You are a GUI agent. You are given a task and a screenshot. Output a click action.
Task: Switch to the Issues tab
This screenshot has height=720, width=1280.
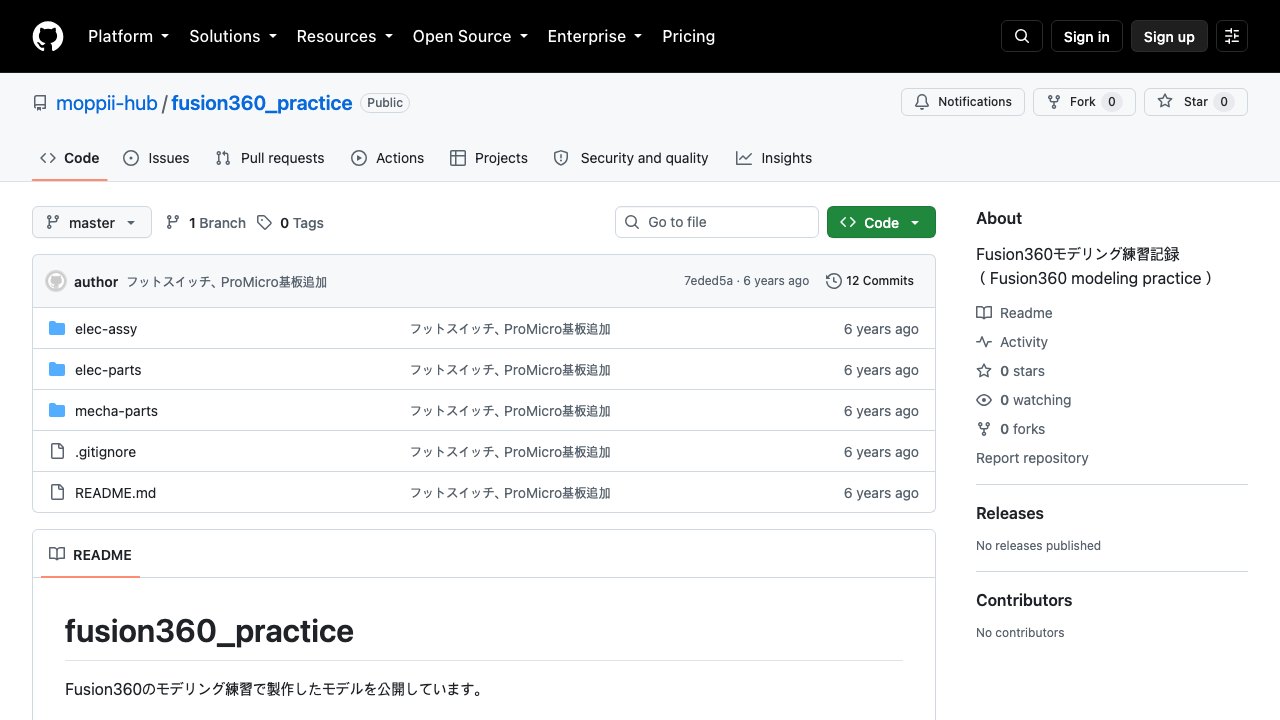click(x=156, y=158)
